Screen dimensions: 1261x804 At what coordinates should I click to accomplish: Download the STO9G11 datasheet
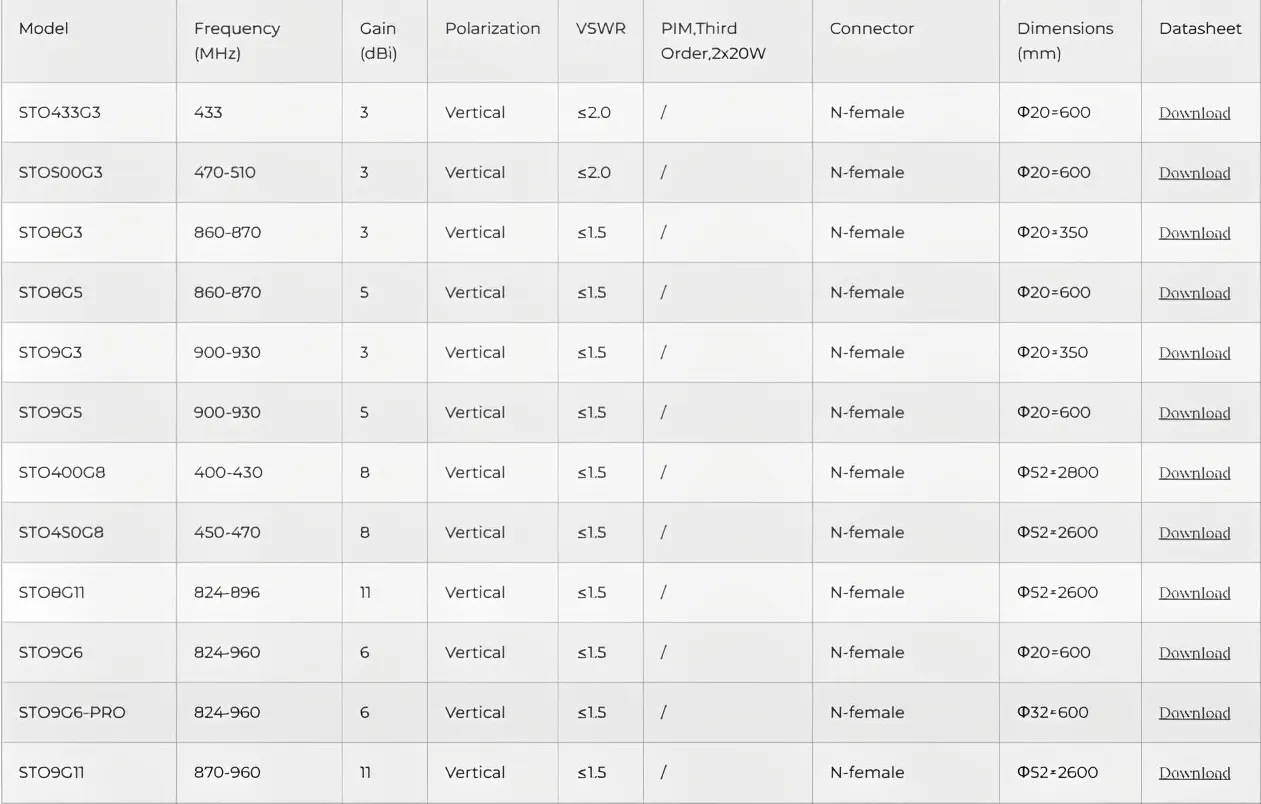coord(1194,773)
